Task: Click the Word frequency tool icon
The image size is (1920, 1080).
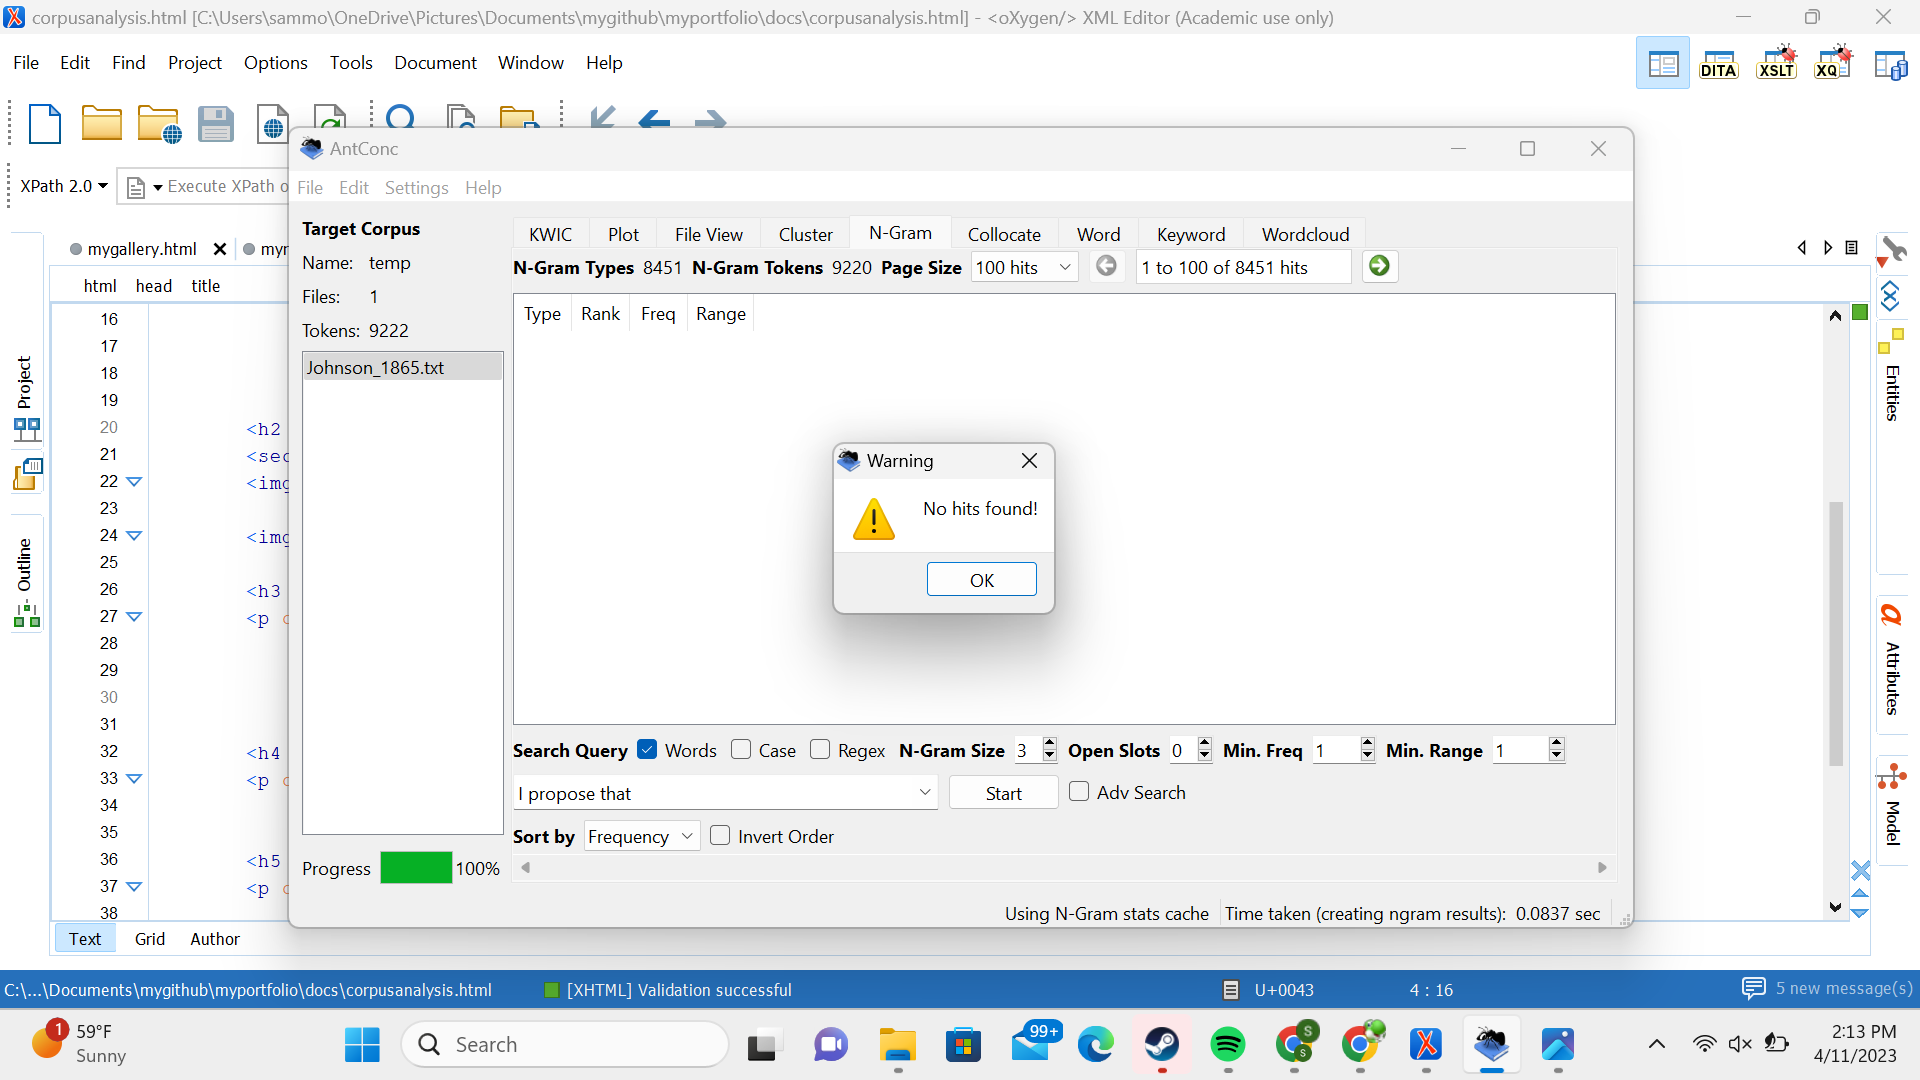Action: [1096, 233]
